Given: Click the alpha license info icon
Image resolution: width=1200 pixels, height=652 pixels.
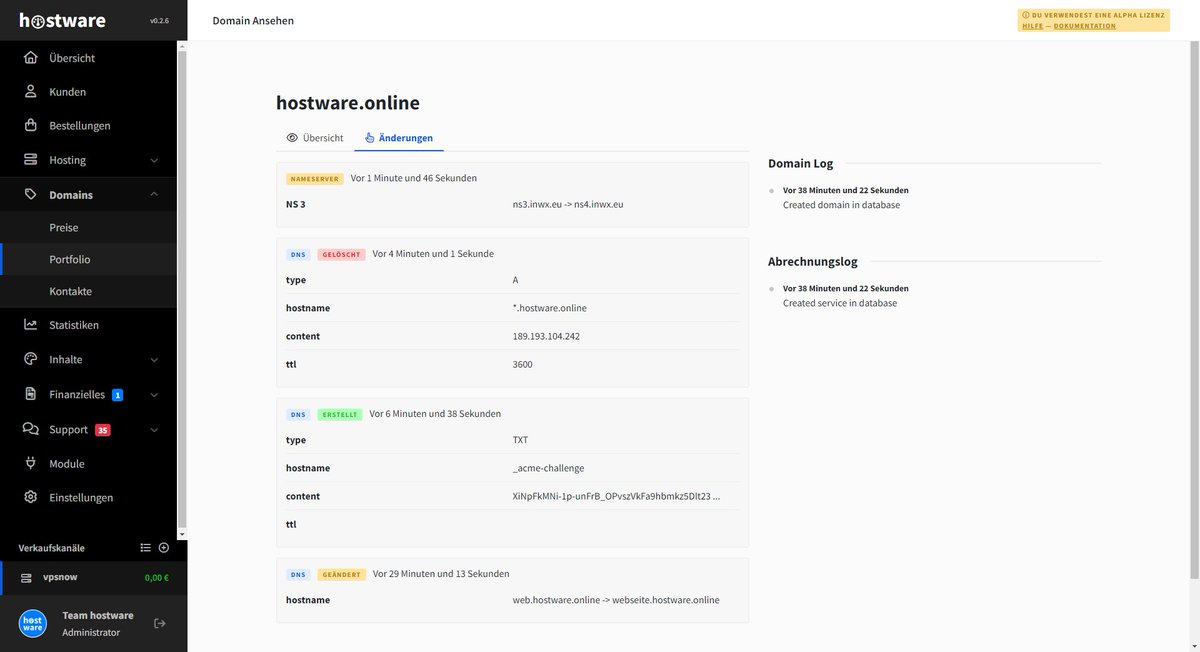Looking at the screenshot, I should coord(1025,15).
